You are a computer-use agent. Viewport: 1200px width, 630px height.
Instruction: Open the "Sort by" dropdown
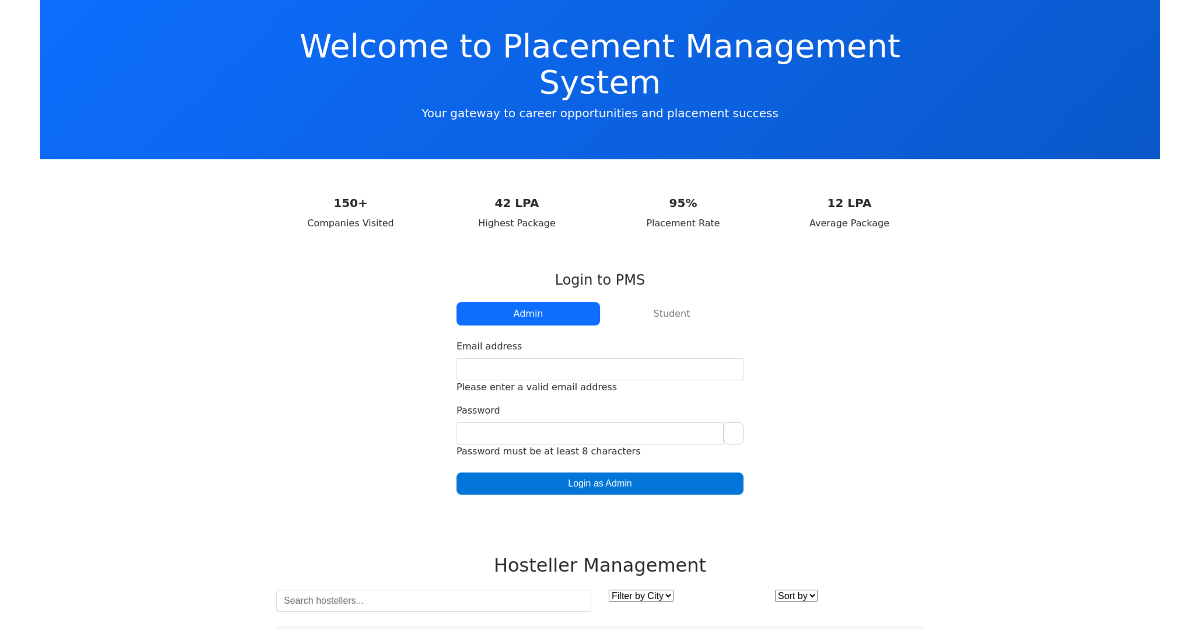click(x=796, y=595)
